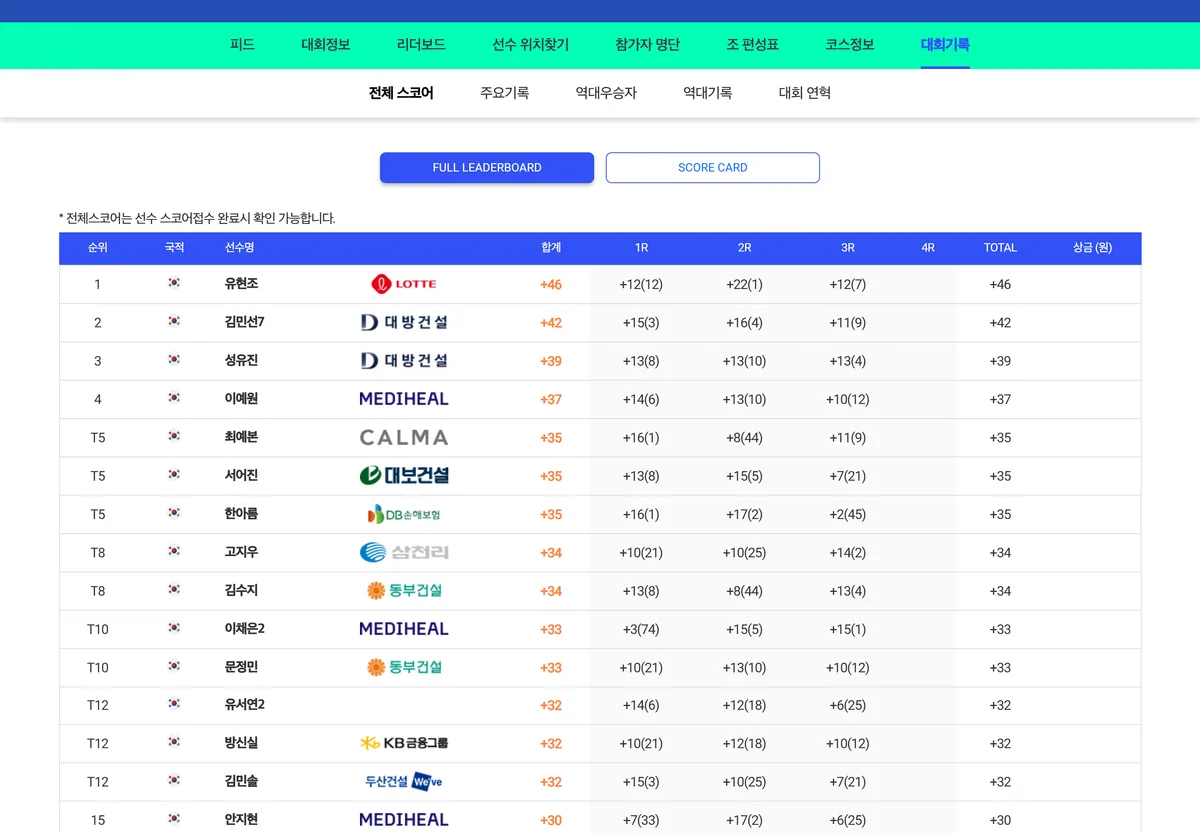Select the 삼천리 sponsor logo
The height and width of the screenshot is (833, 1200).
404,552
